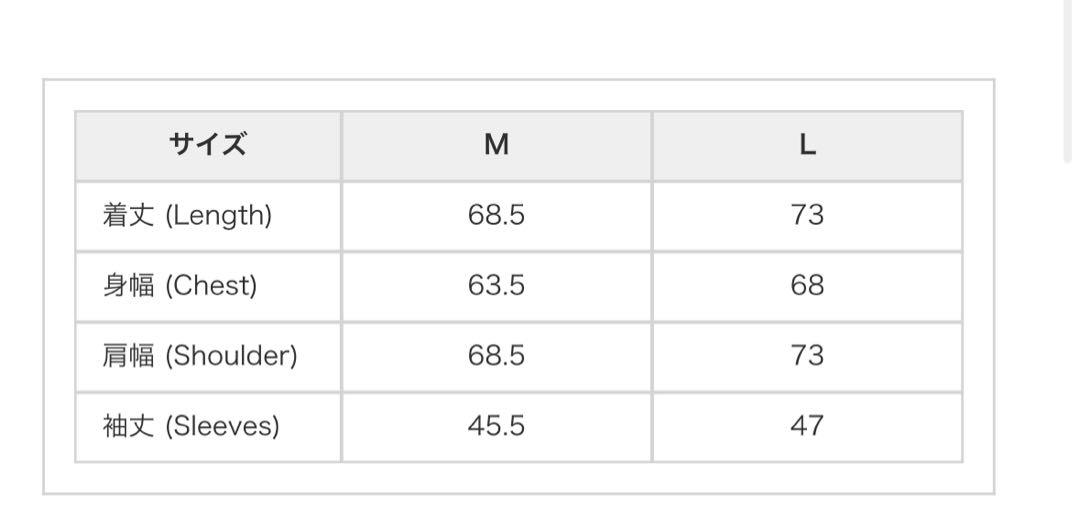Select the M size column header

(x=497, y=146)
